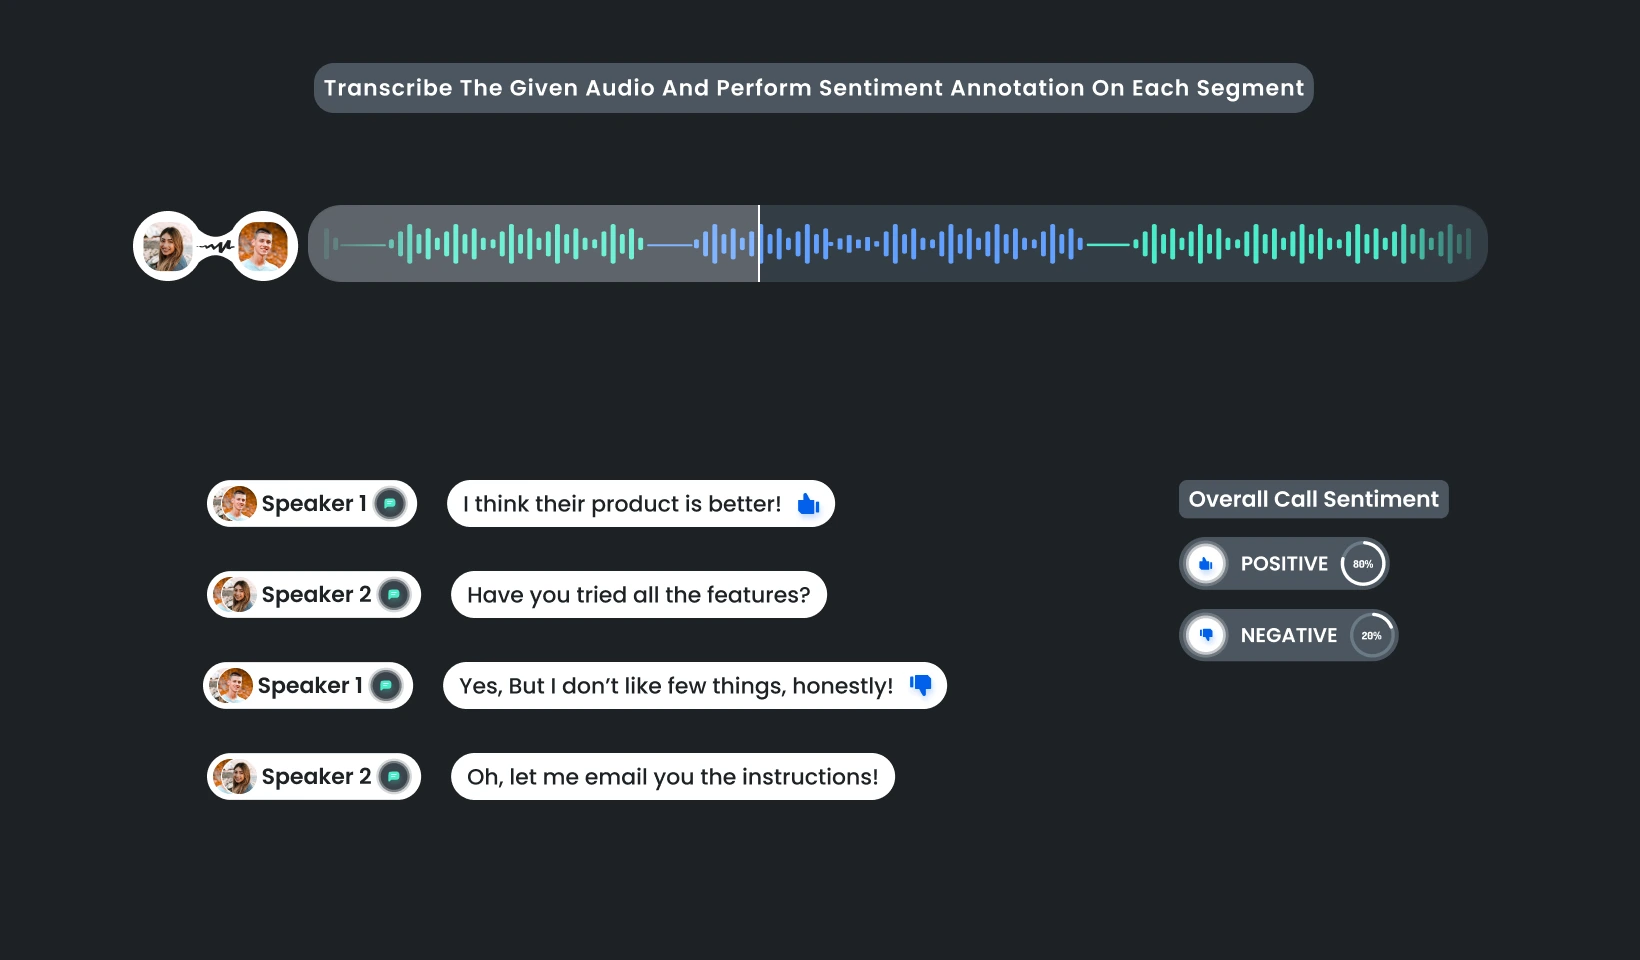Click the 'Overall Call Sentiment' heading
This screenshot has width=1640, height=960.
point(1313,499)
